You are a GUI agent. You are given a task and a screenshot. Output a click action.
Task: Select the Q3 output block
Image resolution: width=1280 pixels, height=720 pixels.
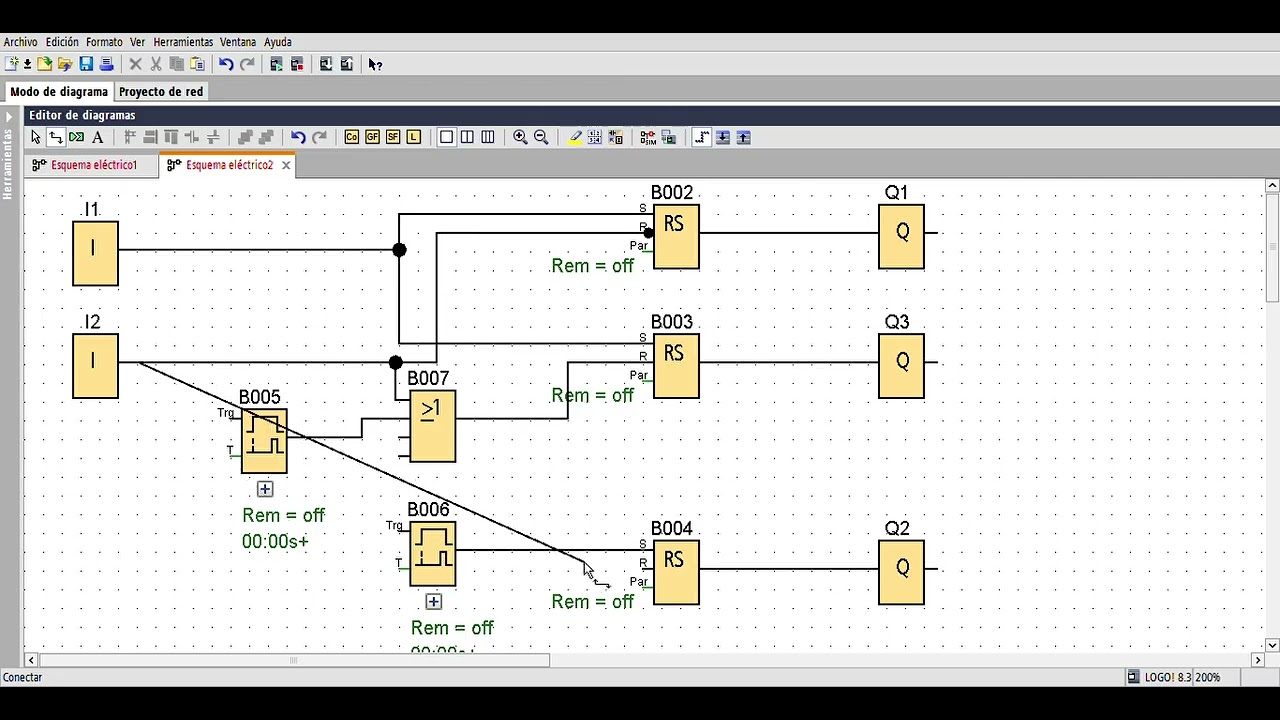click(x=902, y=366)
